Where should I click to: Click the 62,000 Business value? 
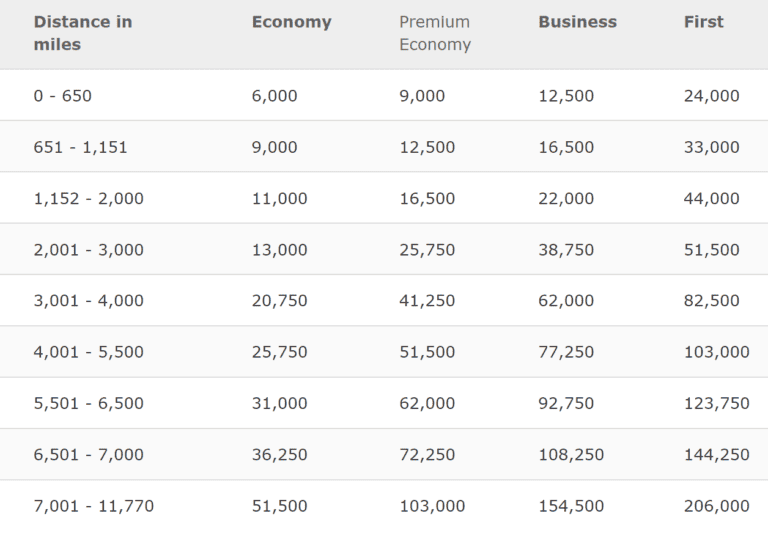click(x=566, y=300)
